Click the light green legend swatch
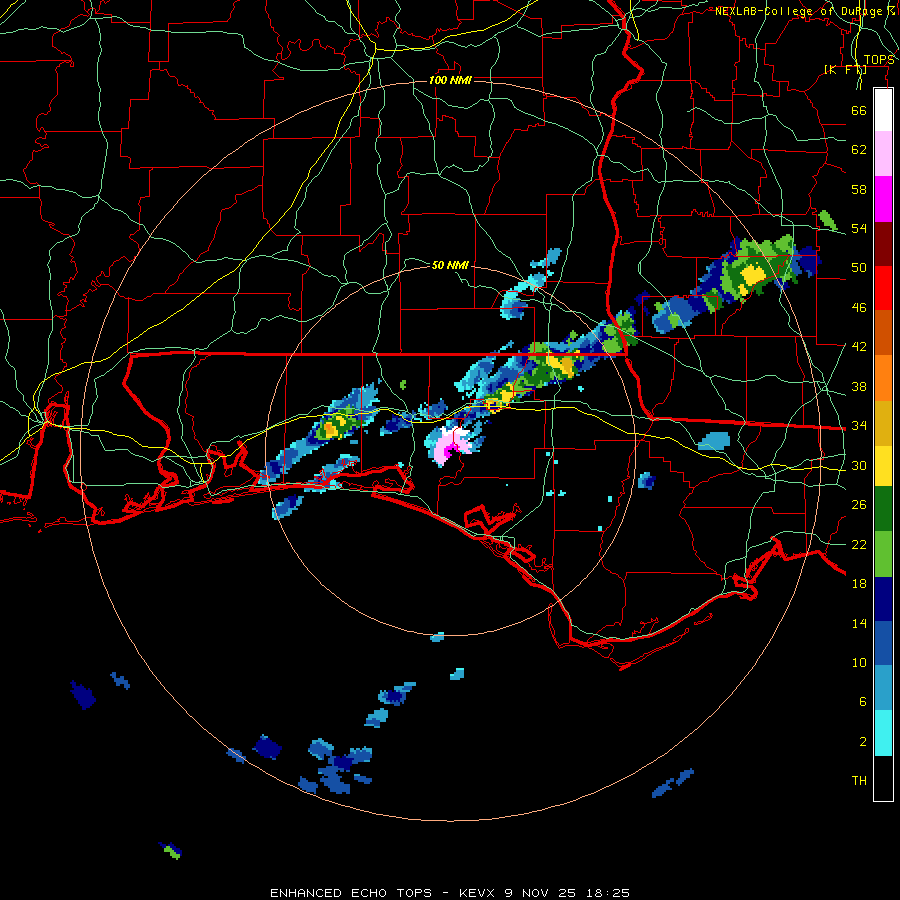 coord(883,554)
